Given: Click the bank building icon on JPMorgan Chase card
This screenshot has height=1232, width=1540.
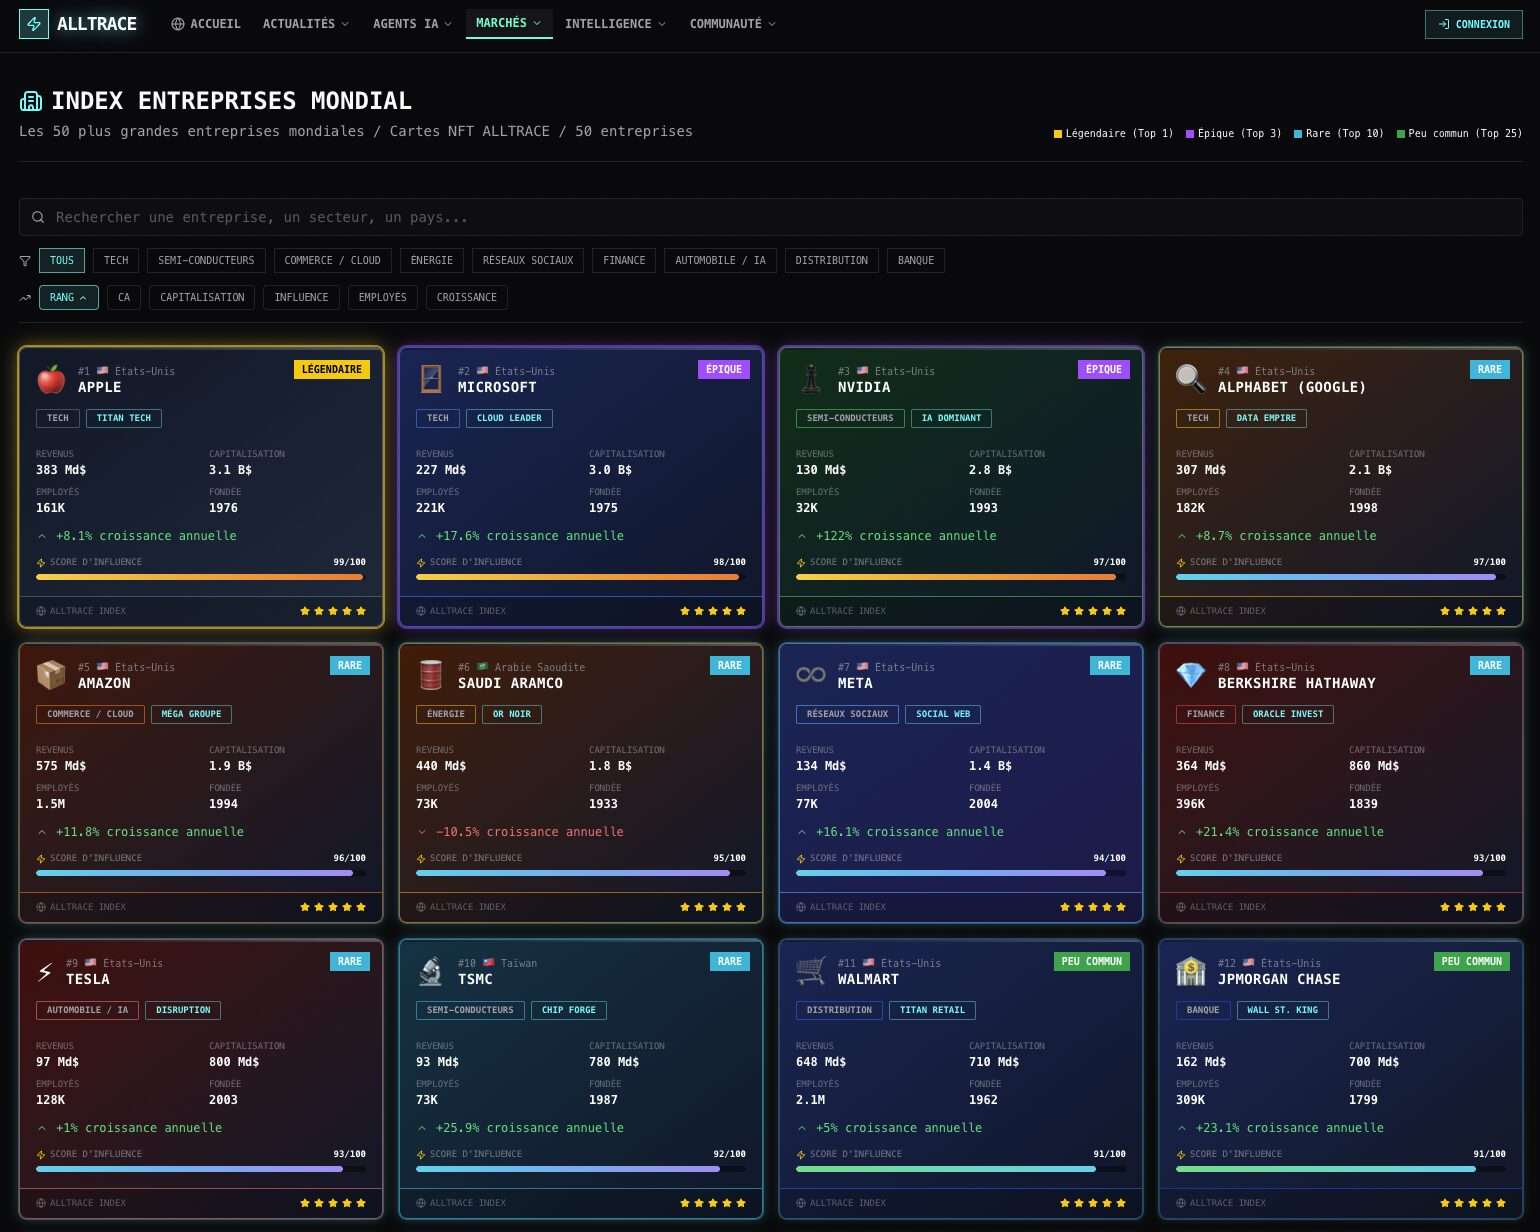Looking at the screenshot, I should 1191,971.
